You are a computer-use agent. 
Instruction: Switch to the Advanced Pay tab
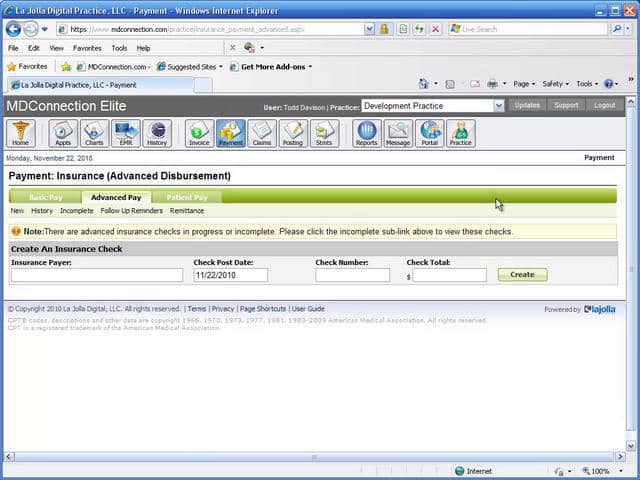pos(116,198)
